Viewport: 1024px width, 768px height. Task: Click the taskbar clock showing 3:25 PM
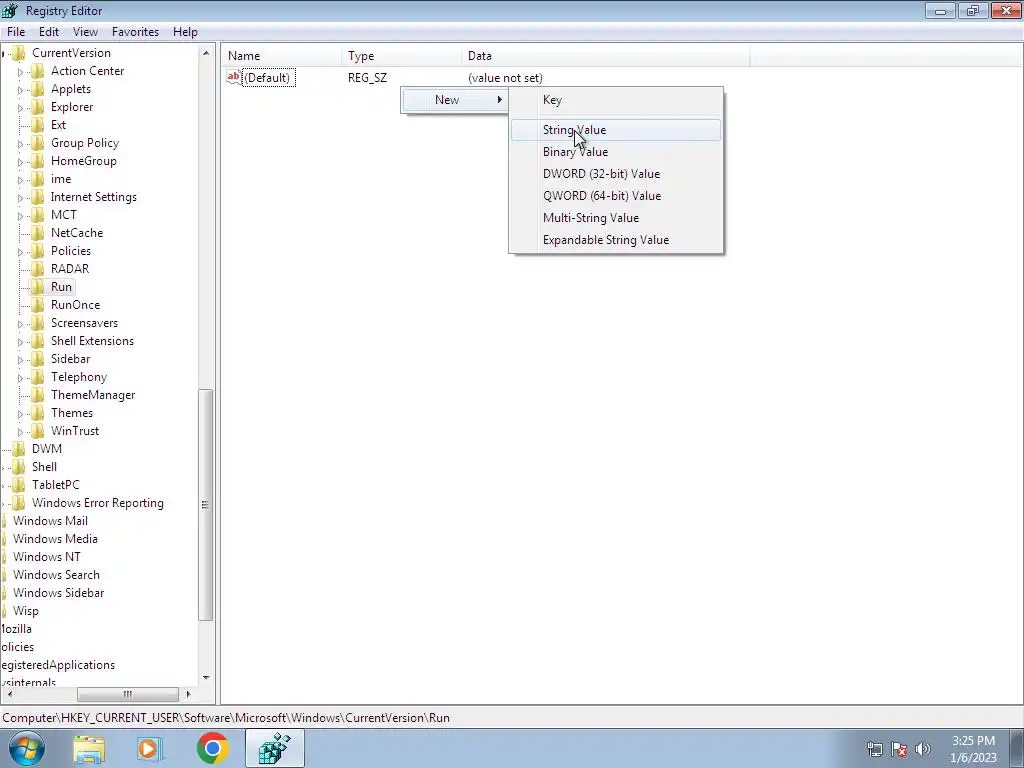(x=974, y=749)
